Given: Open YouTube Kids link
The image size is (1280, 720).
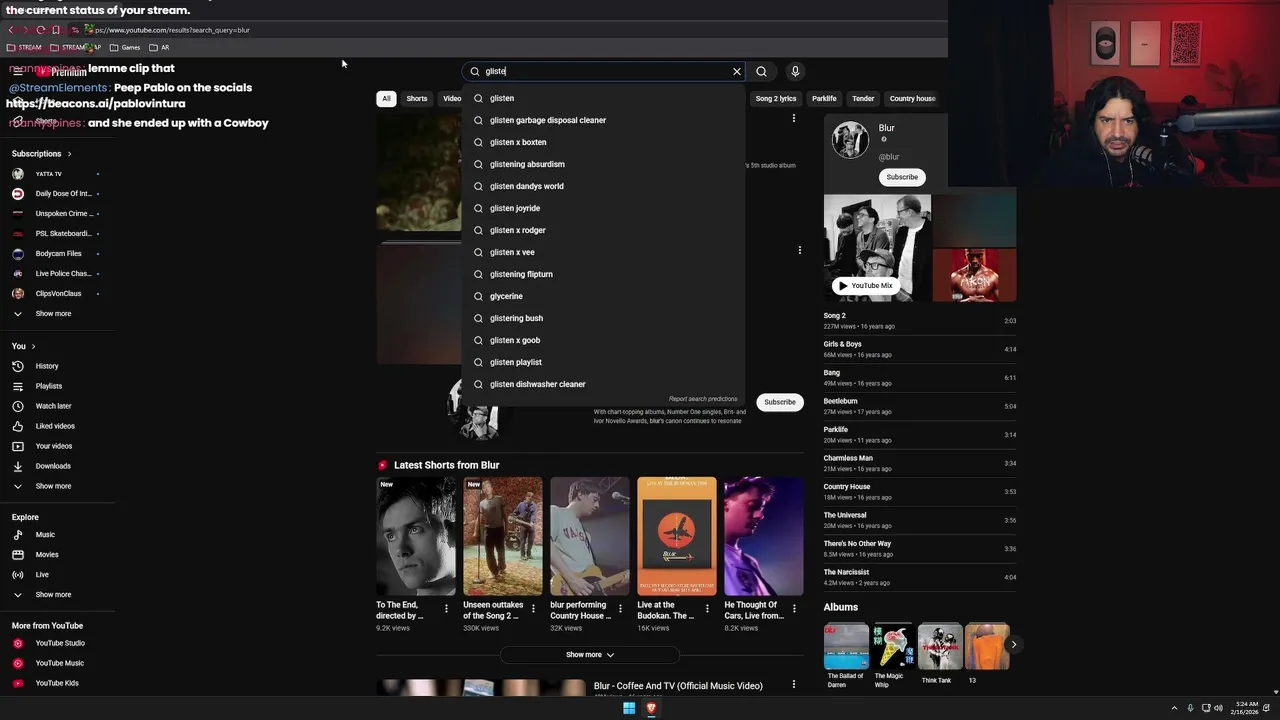Looking at the screenshot, I should point(57,683).
